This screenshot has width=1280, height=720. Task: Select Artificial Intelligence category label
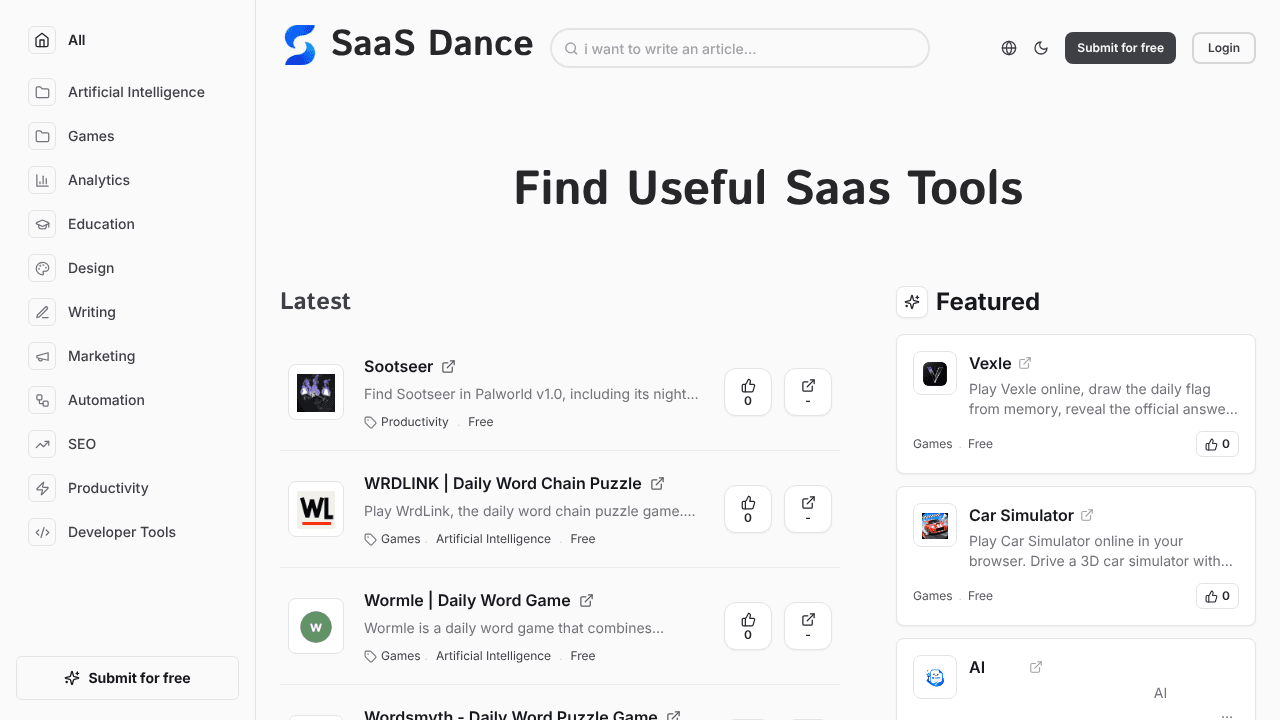(x=136, y=92)
